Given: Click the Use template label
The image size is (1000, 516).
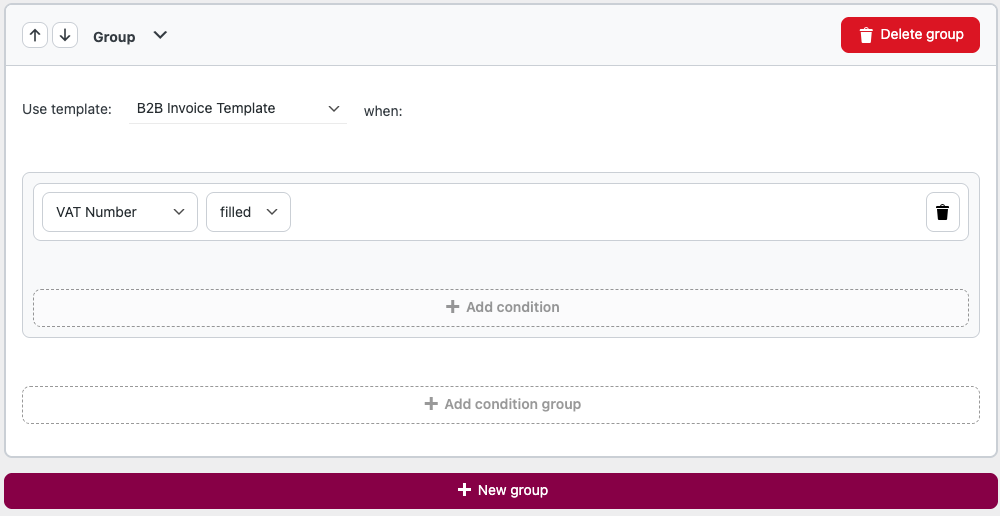Looking at the screenshot, I should (x=67, y=109).
